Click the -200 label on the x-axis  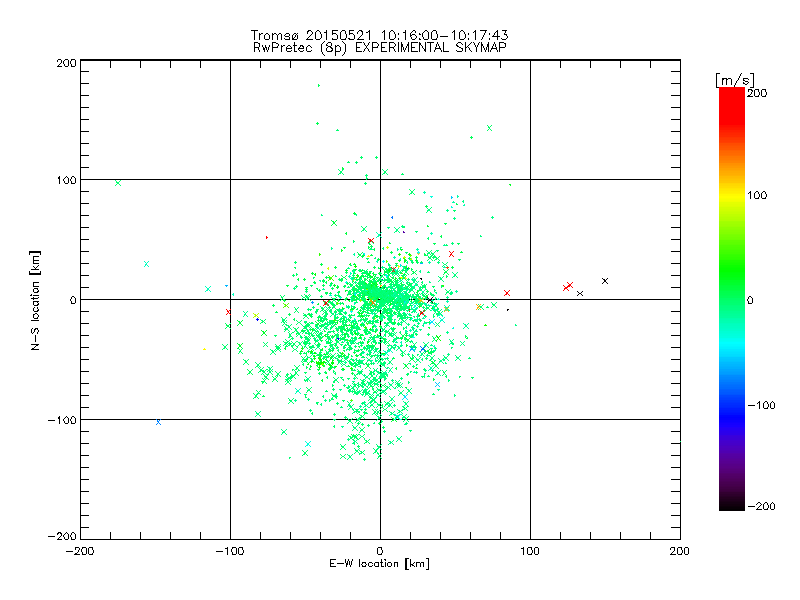(80, 551)
